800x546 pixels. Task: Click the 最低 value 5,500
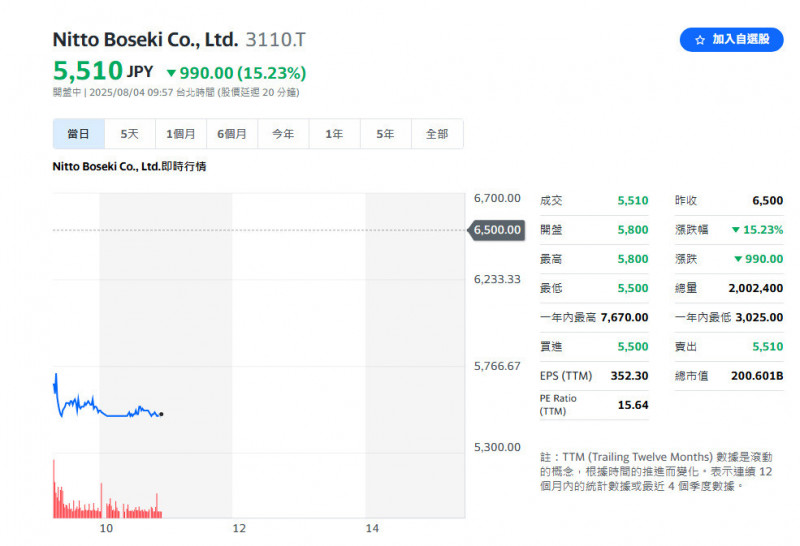633,288
